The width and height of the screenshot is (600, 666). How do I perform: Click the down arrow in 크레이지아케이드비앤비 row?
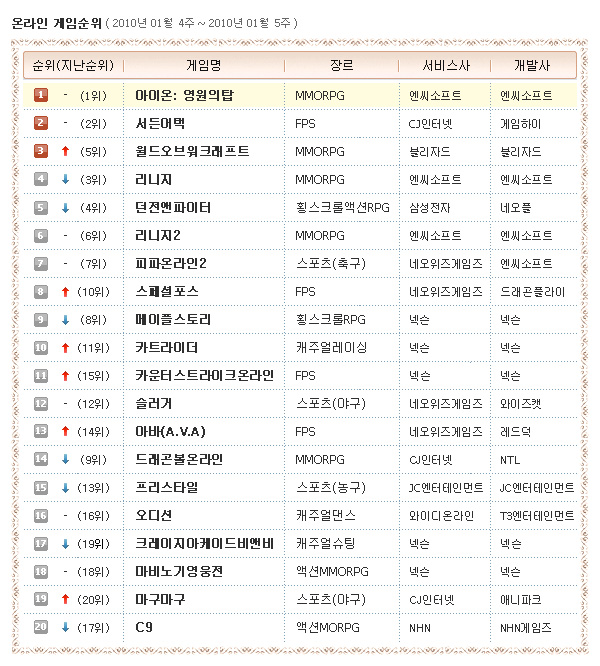[x=65, y=543]
